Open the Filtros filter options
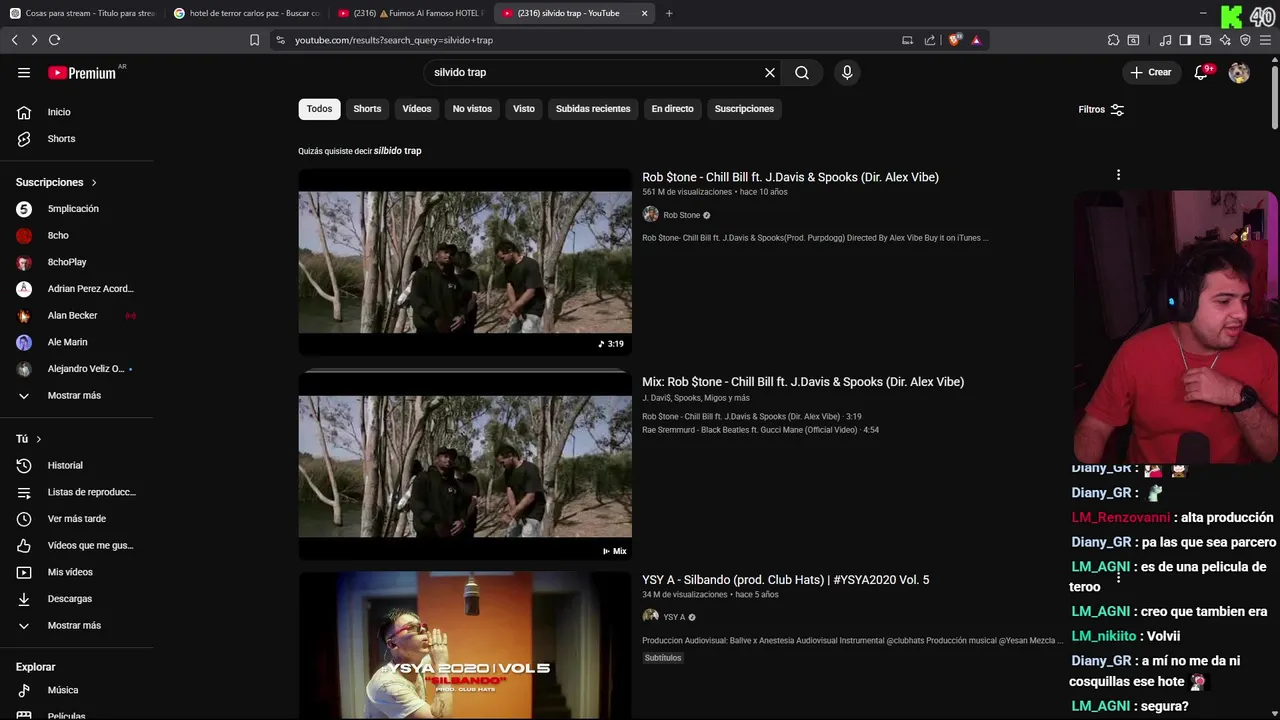This screenshot has width=1280, height=720. point(1101,109)
